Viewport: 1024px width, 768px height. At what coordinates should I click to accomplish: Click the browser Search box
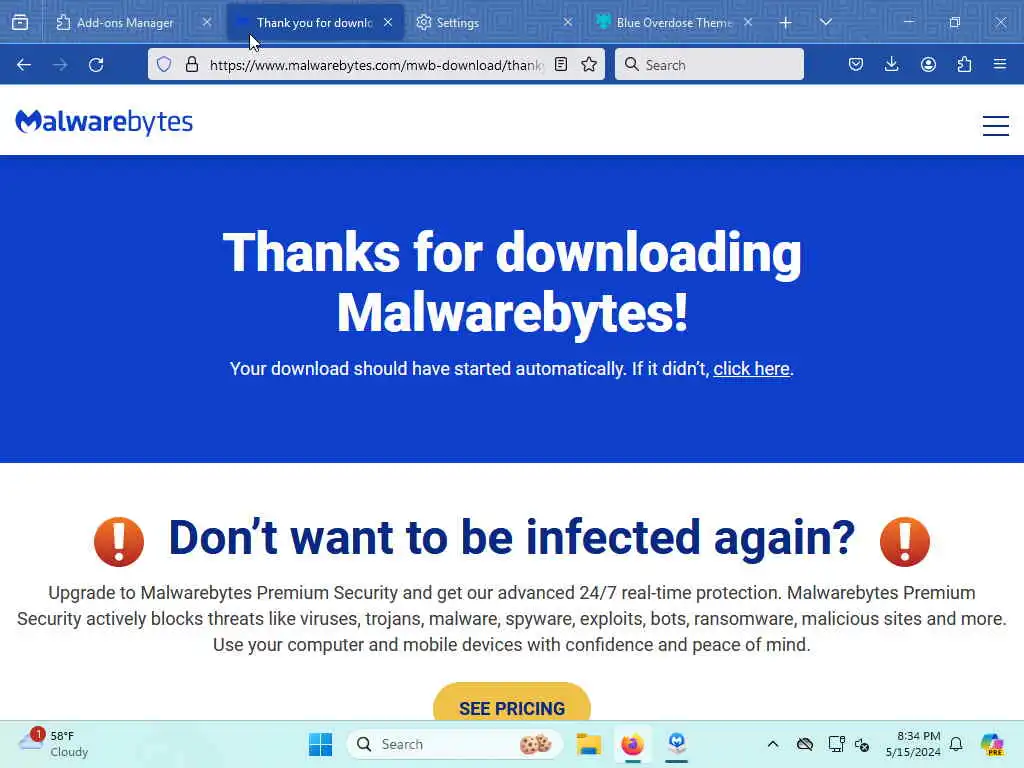click(709, 64)
